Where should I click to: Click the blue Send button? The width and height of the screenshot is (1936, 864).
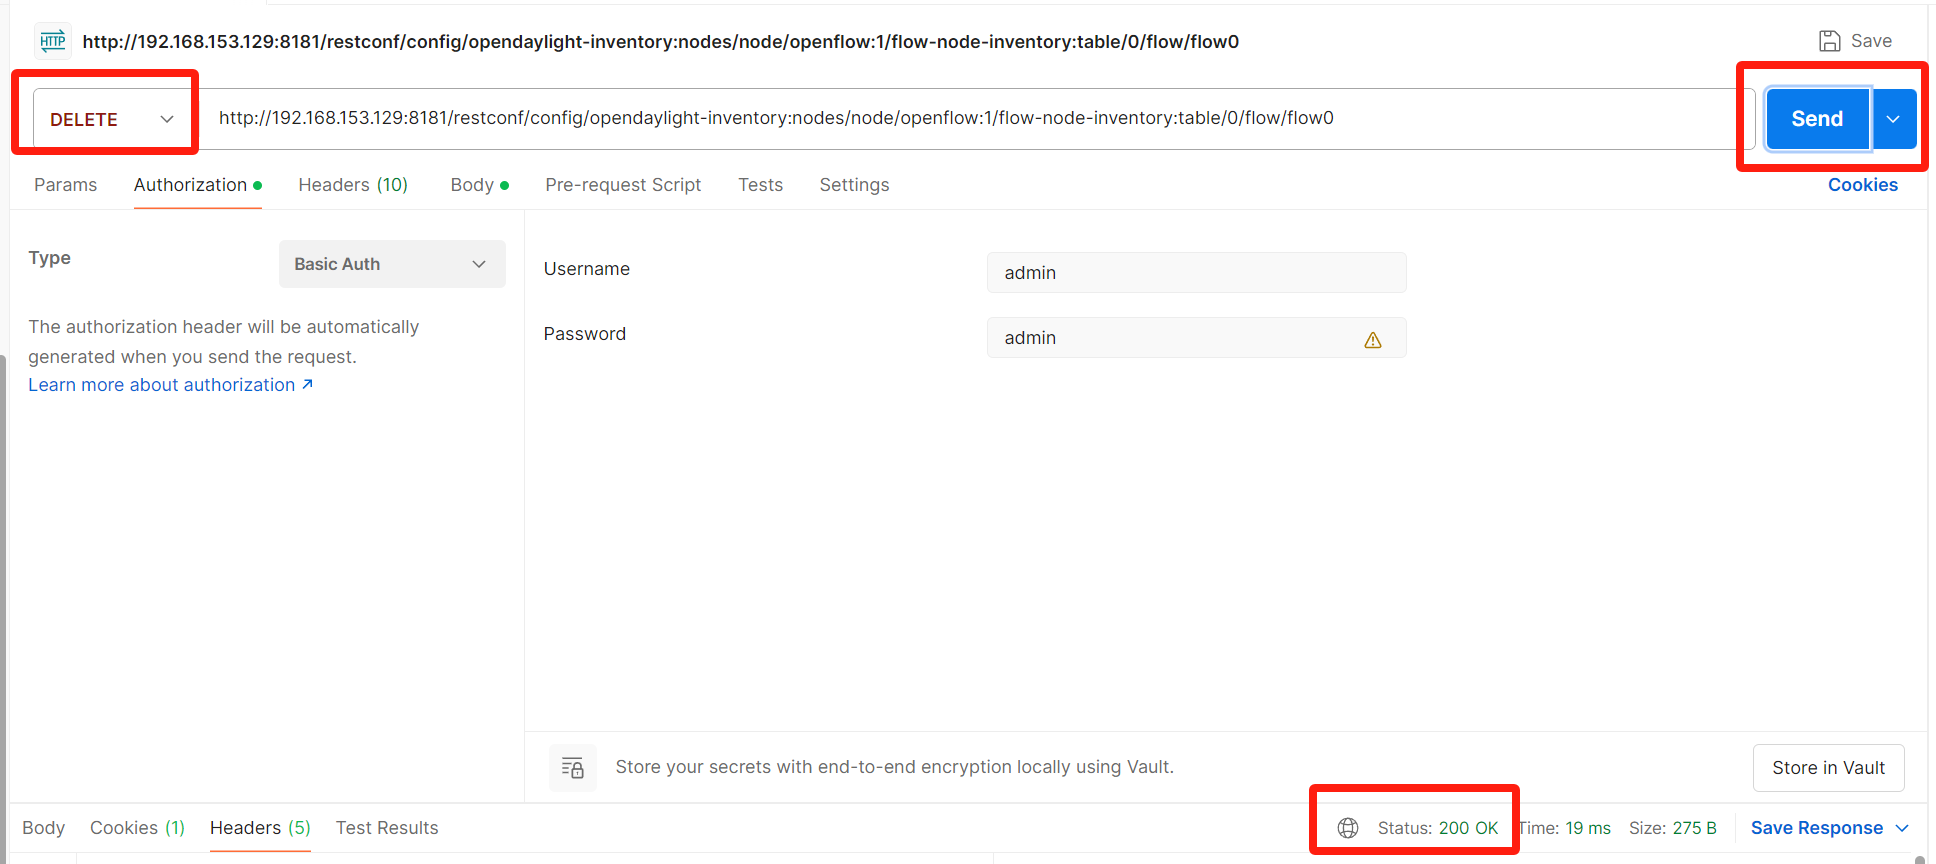pyautogui.click(x=1817, y=119)
